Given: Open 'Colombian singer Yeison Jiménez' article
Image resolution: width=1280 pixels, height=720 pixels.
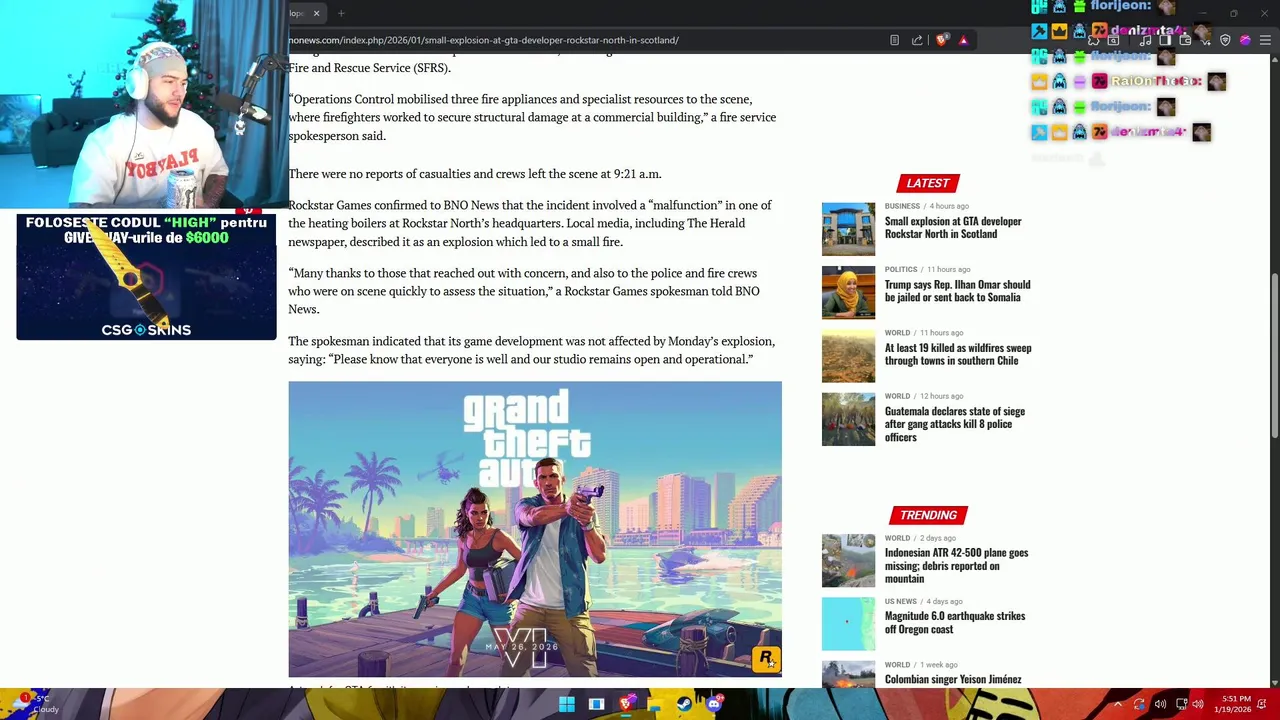Looking at the screenshot, I should [x=953, y=679].
